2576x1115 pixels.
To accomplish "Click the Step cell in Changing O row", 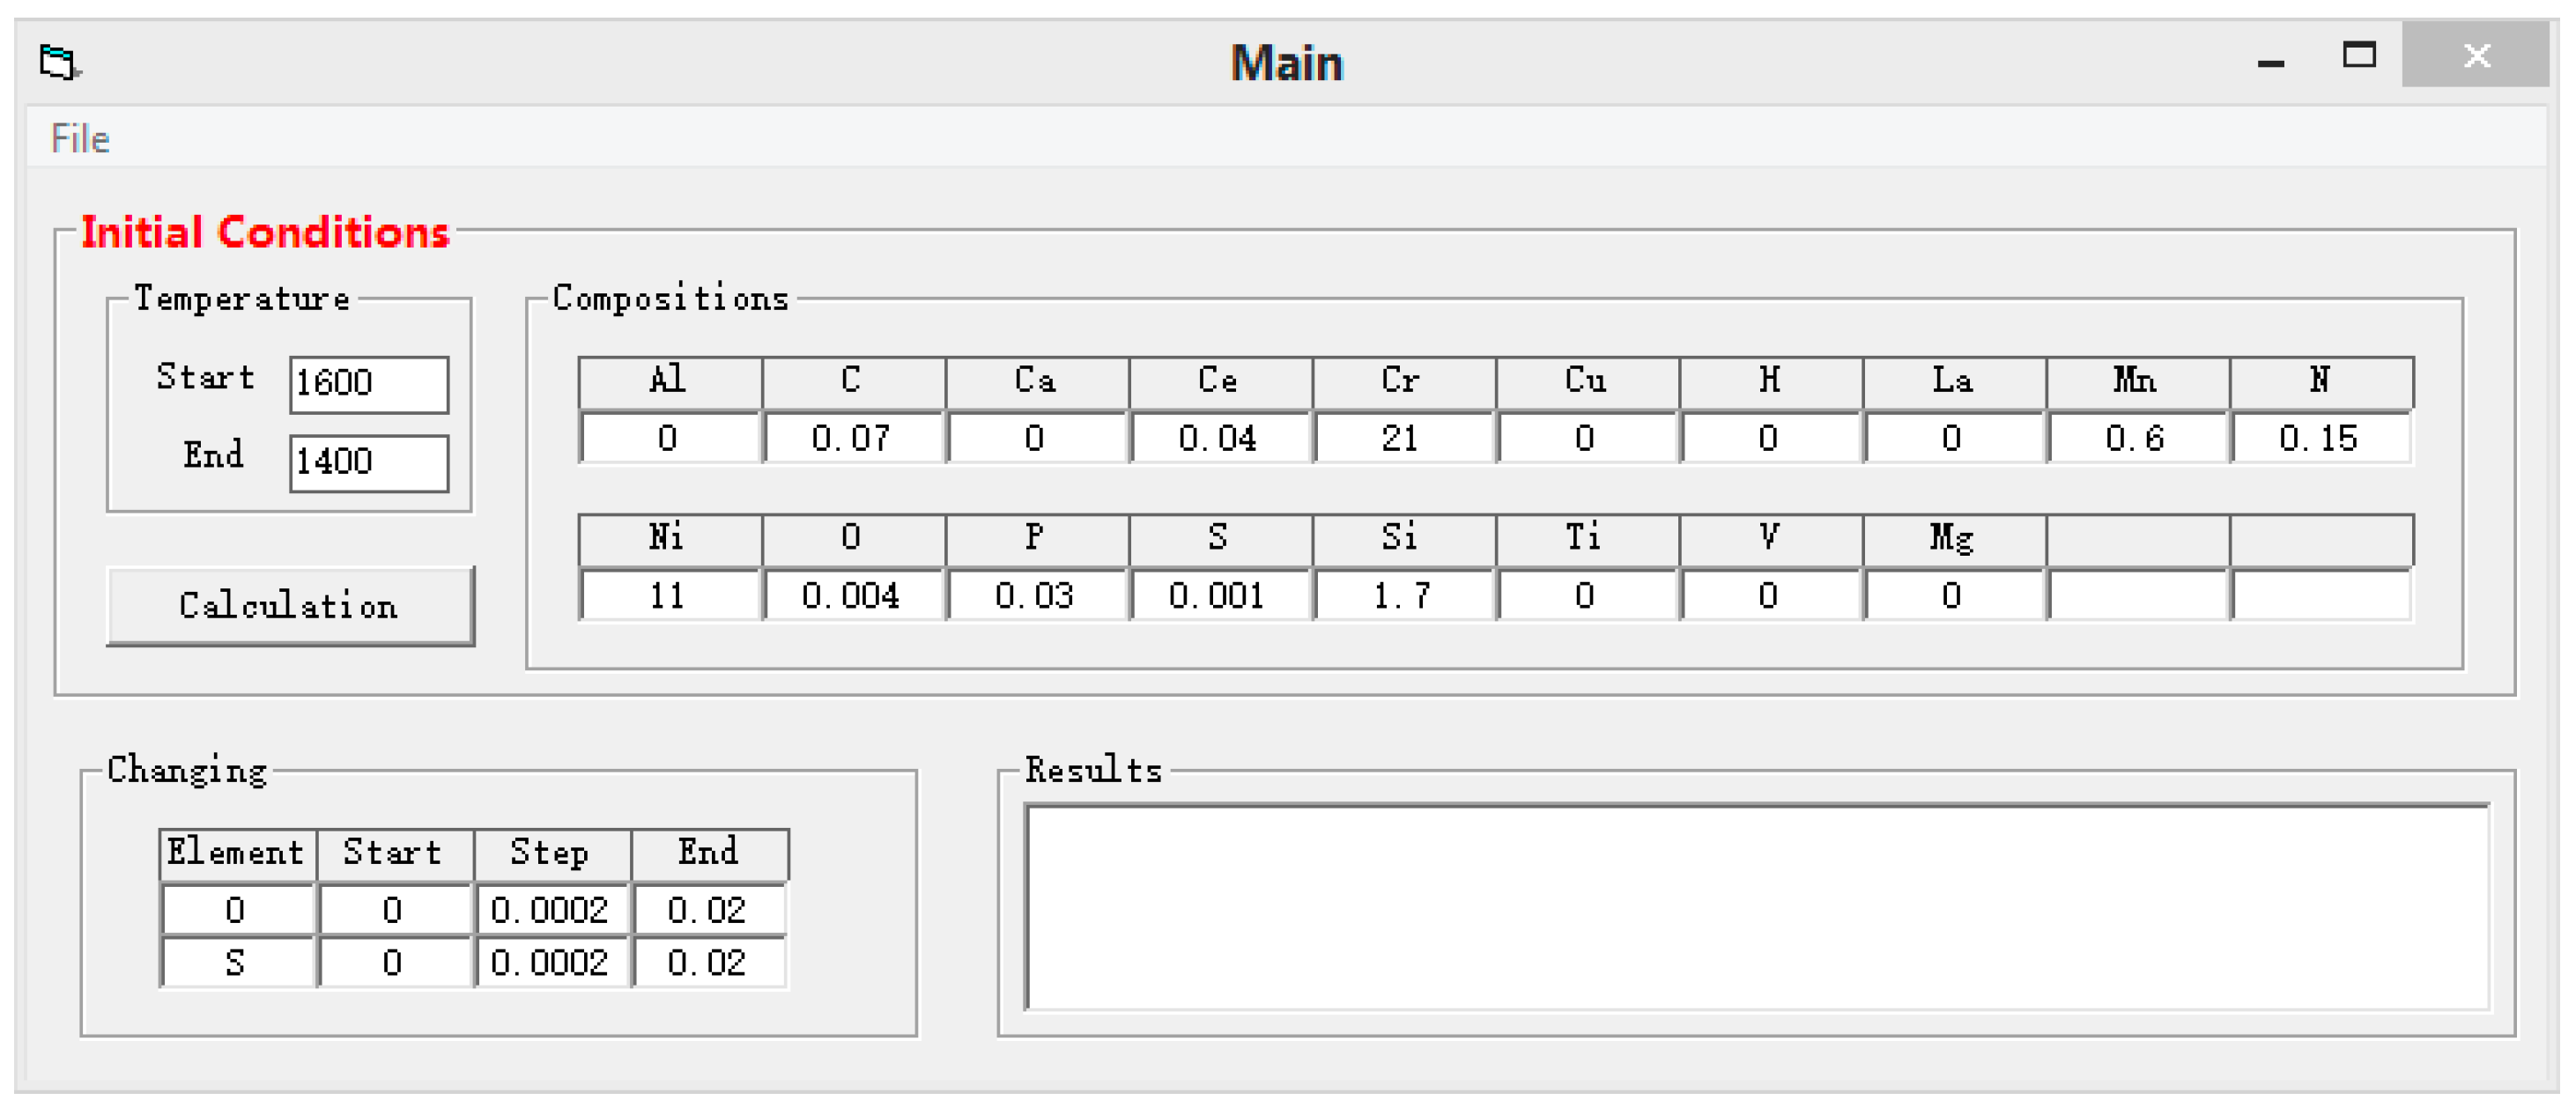I will point(550,910).
